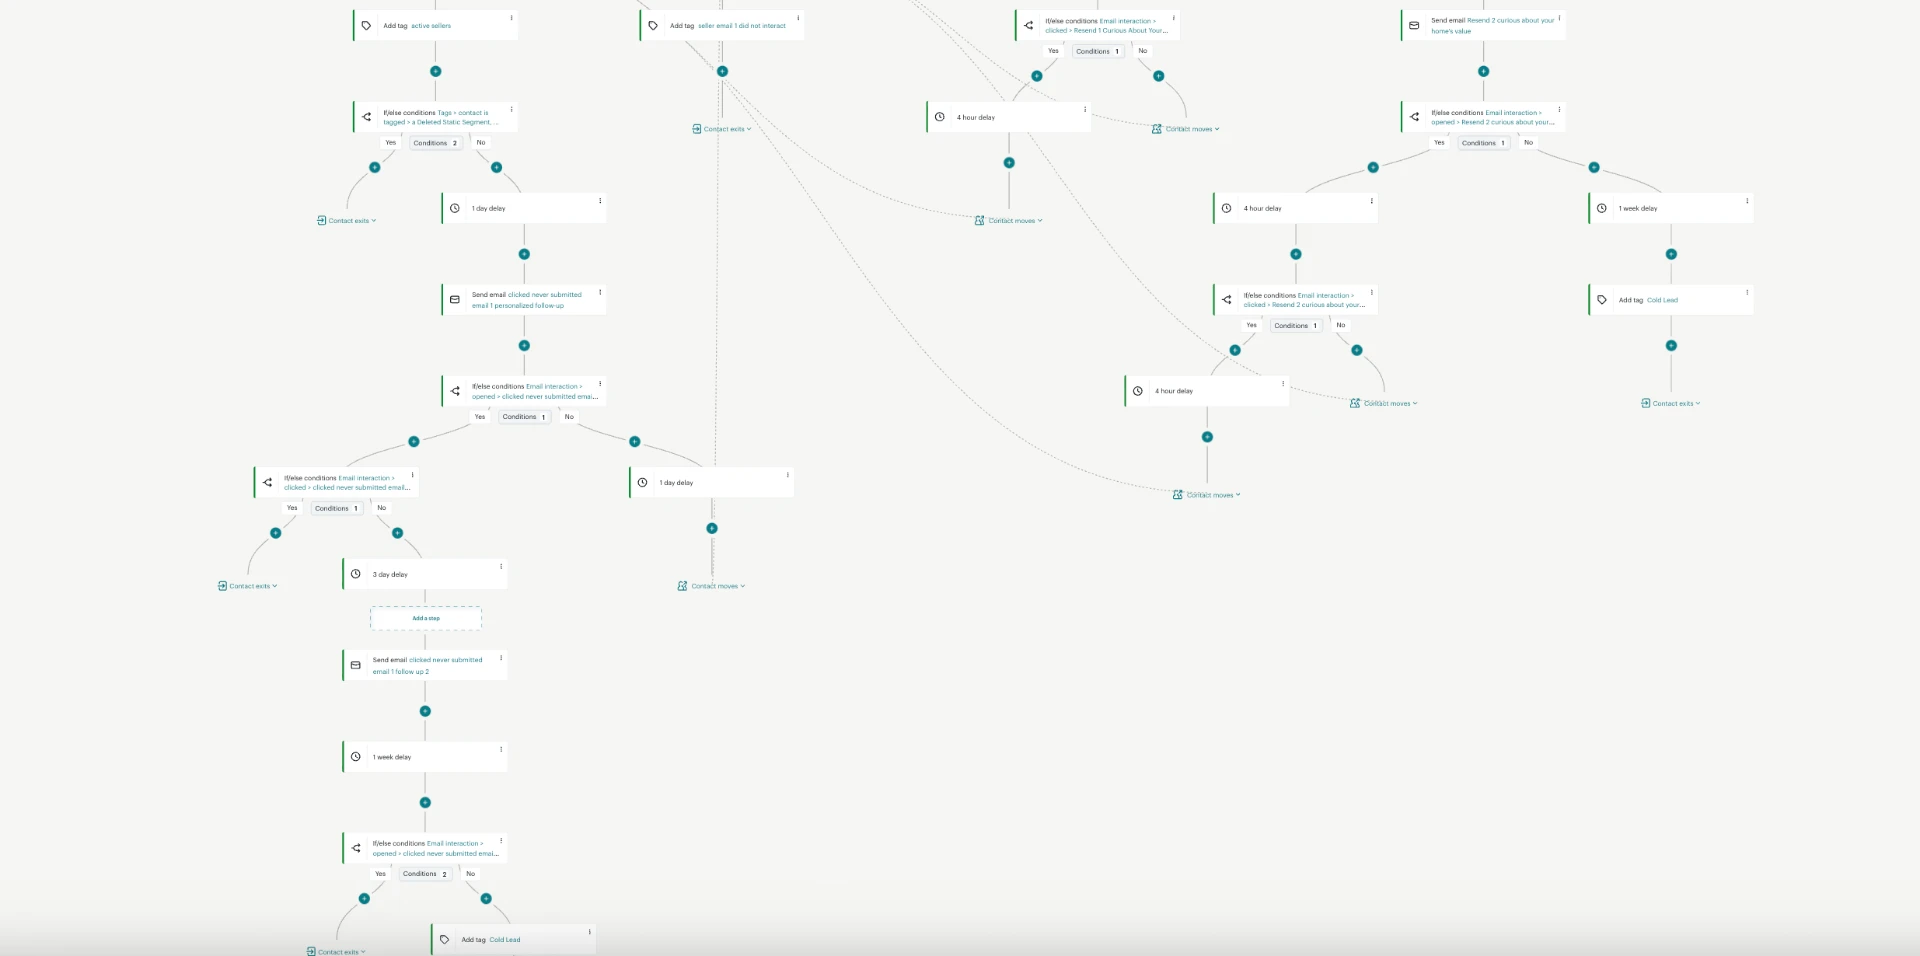
Task: Select the 3 day delay step card
Action: 425,574
